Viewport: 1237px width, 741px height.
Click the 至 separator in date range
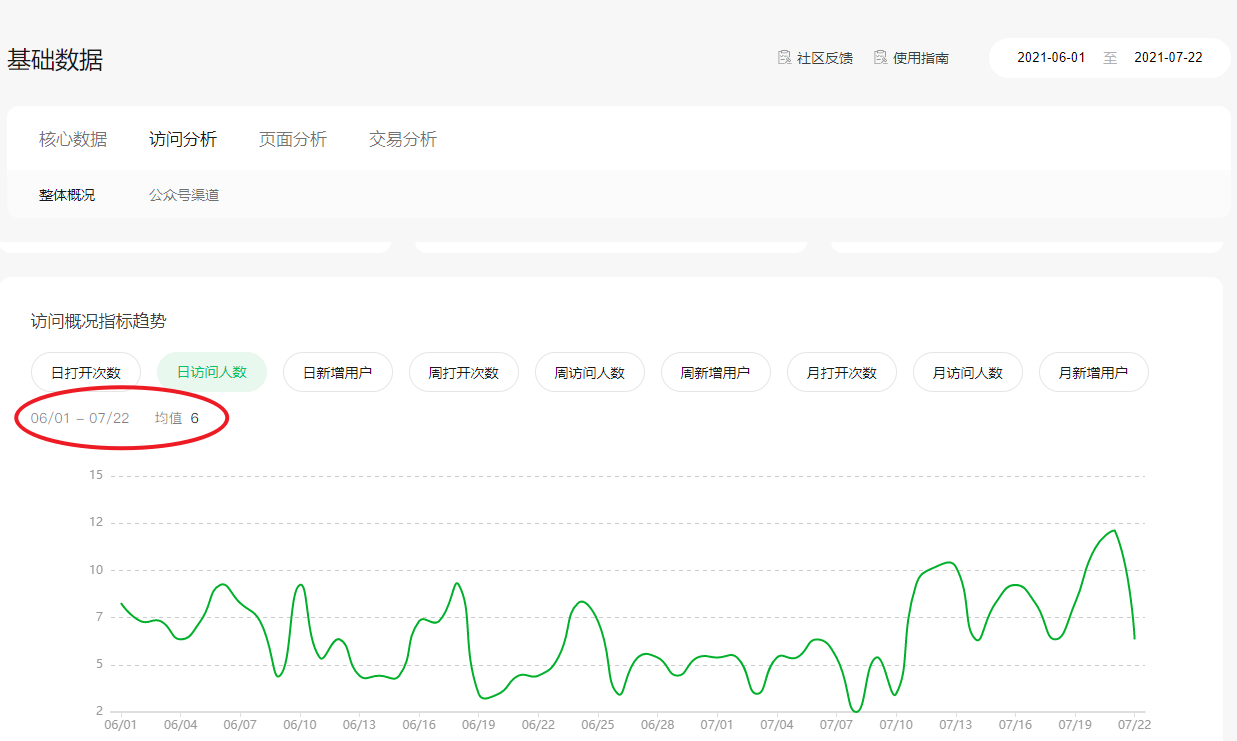[1110, 58]
